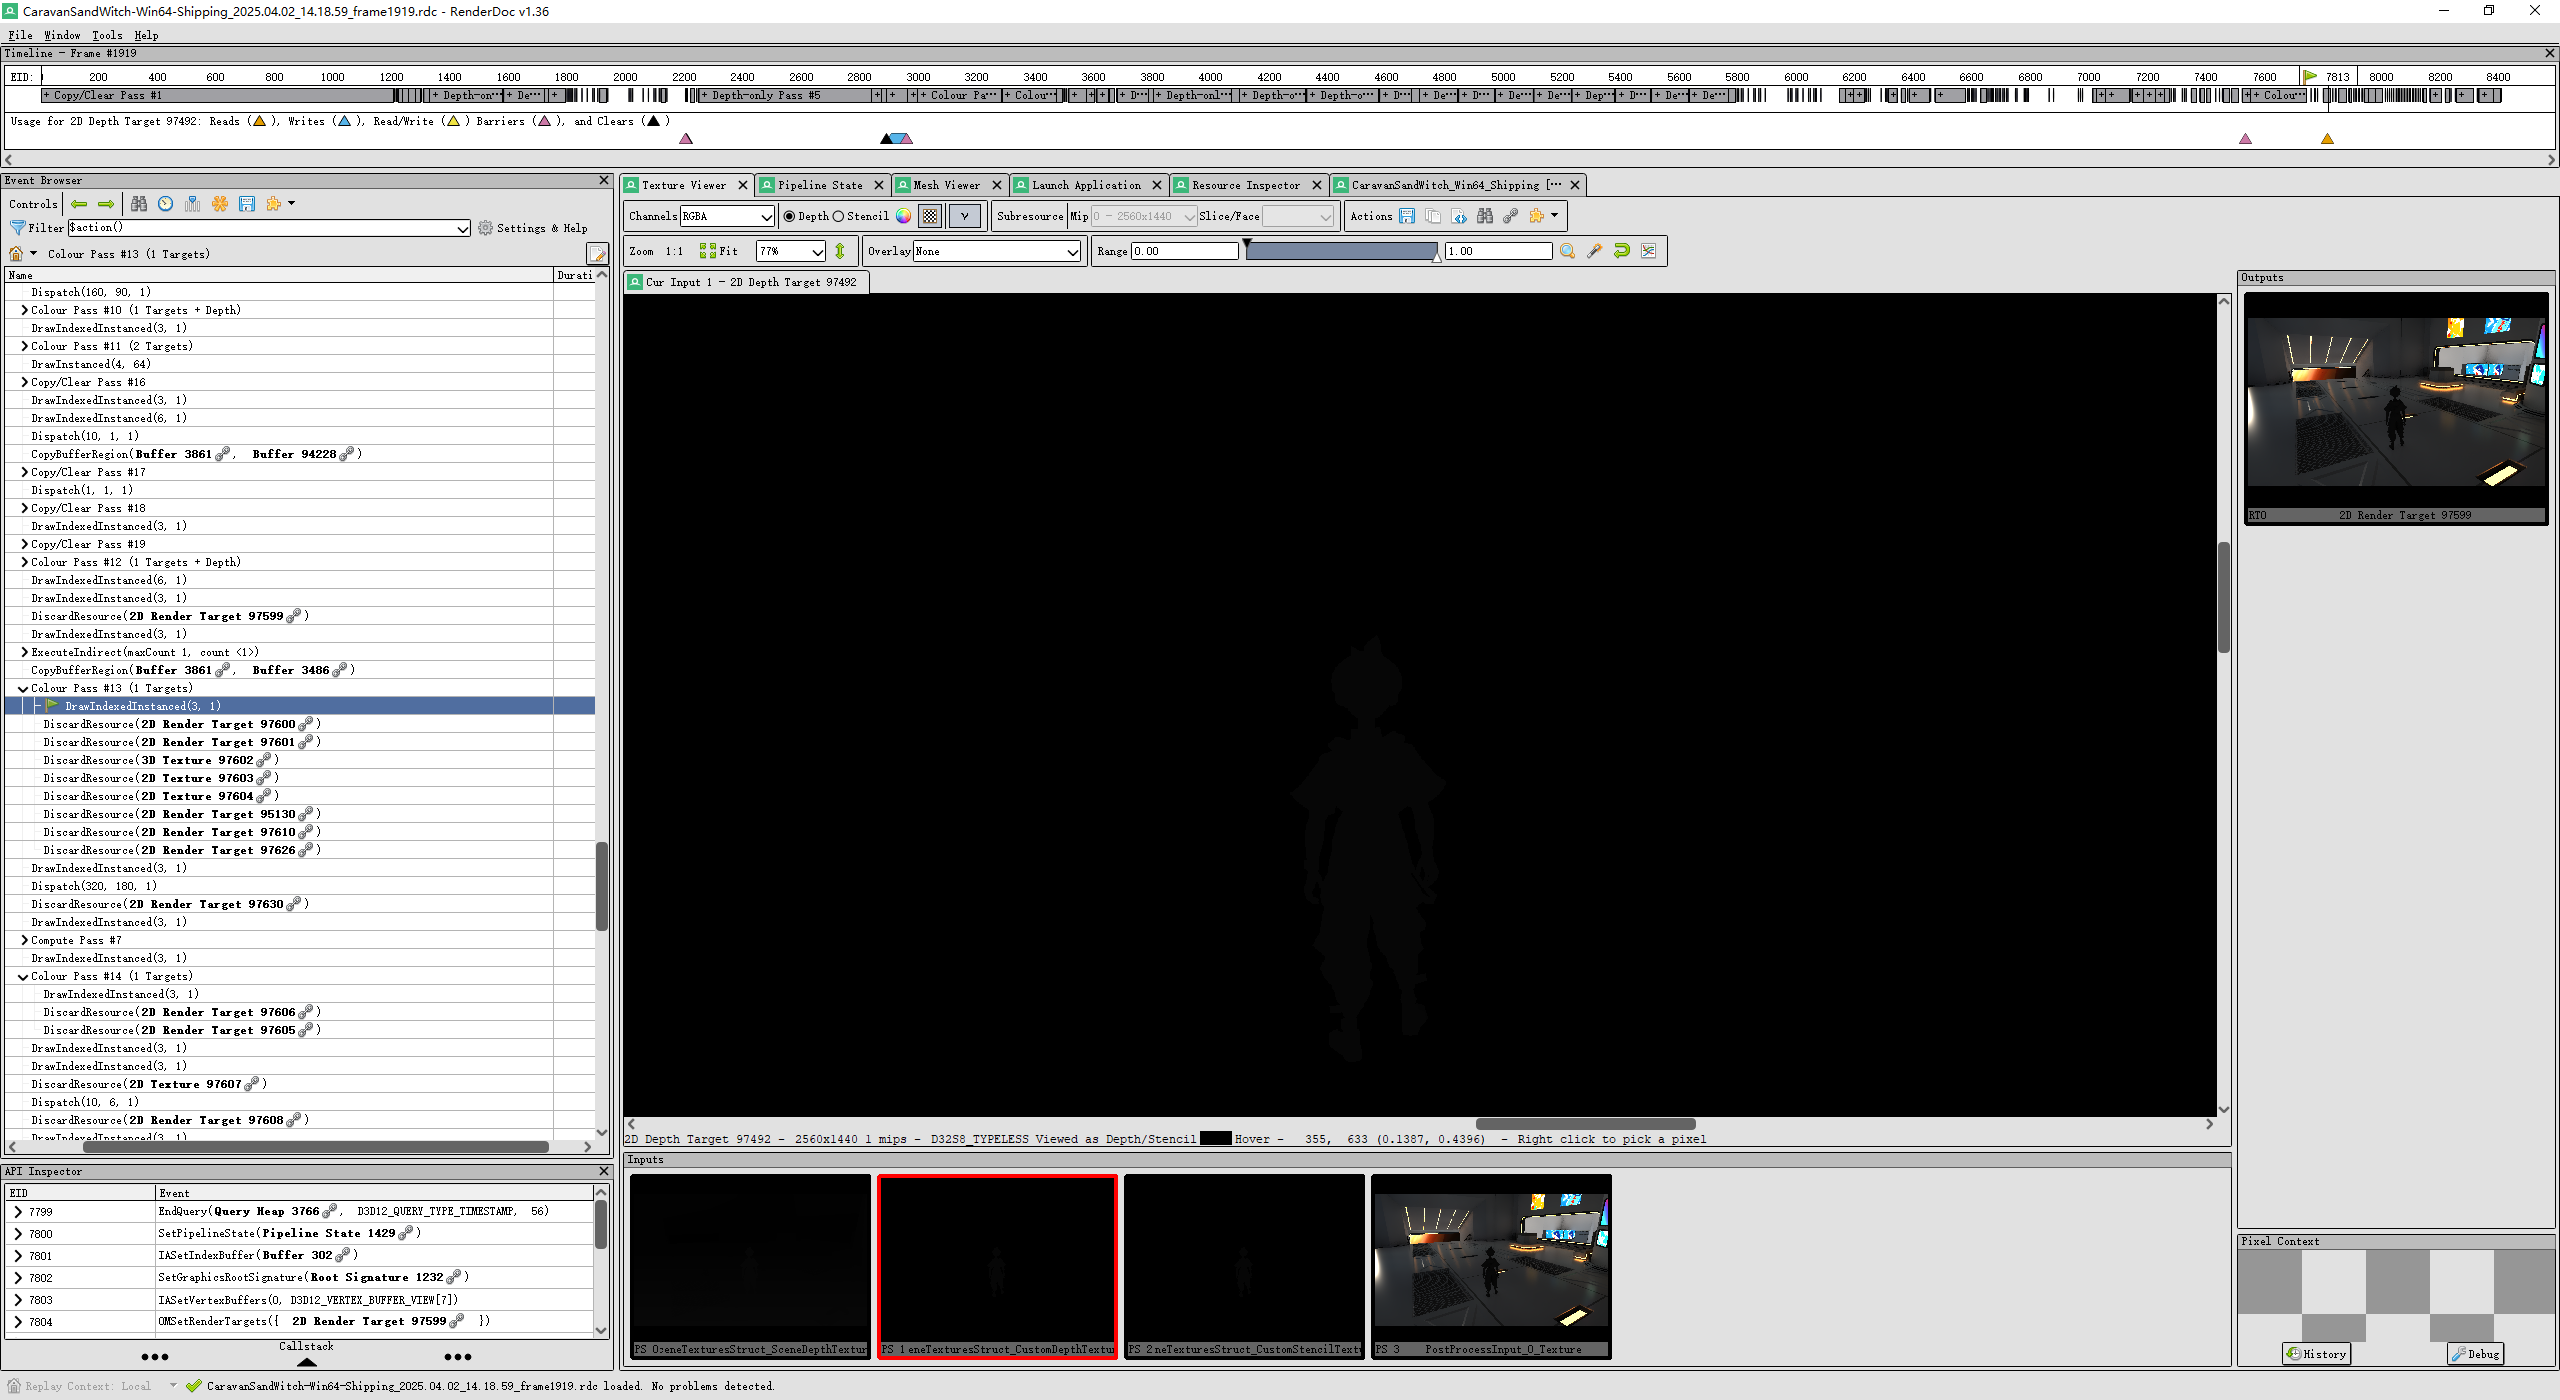Open the Channels RGBA dropdown
The image size is (2560, 1400).
(x=727, y=216)
